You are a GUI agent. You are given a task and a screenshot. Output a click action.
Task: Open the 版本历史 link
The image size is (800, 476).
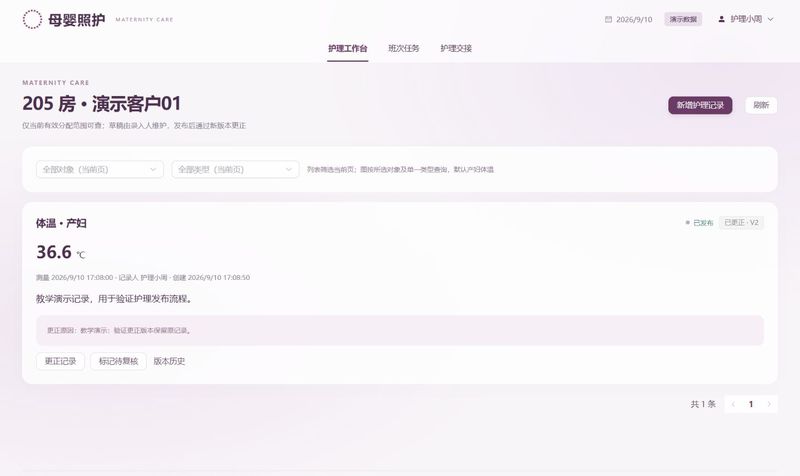[x=169, y=361]
